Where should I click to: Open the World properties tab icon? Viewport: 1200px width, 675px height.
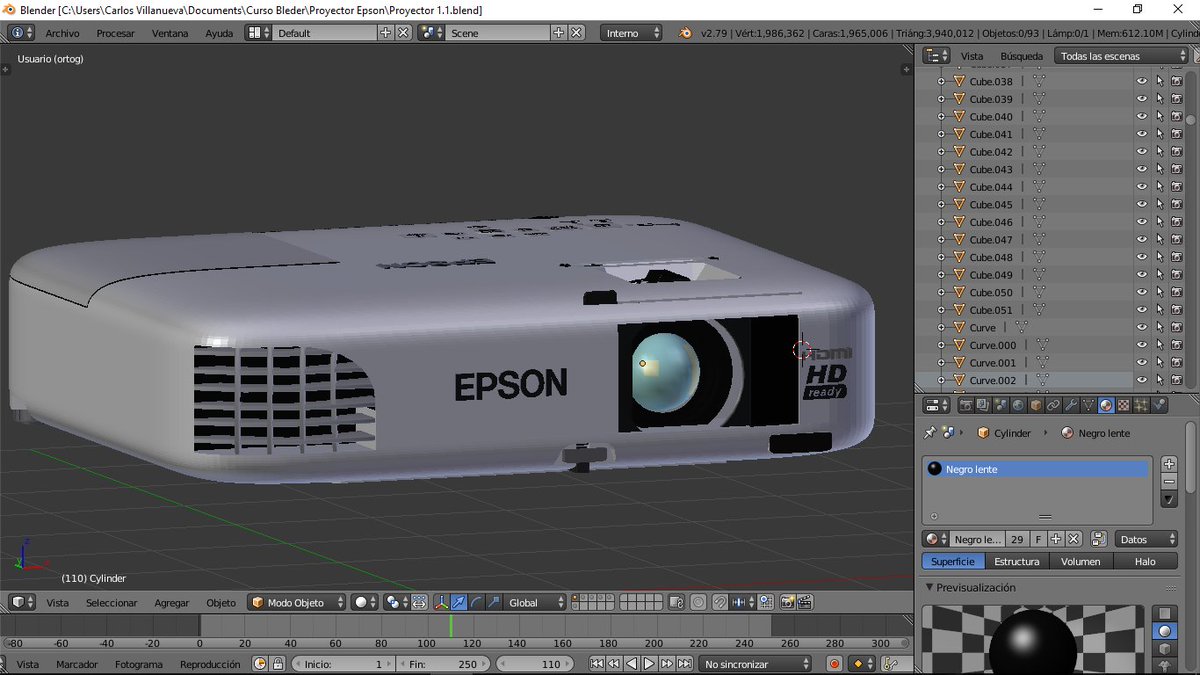(1018, 405)
